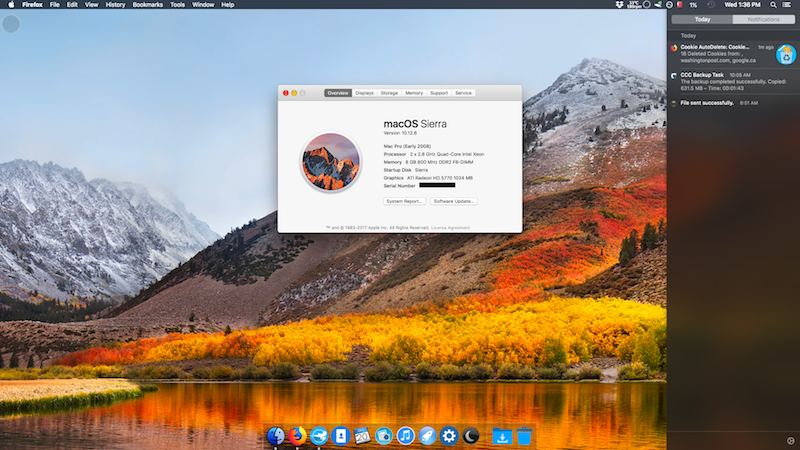Click the Cookie AutoDelete notification title
Image resolution: width=800 pixels, height=450 pixels.
pos(714,47)
